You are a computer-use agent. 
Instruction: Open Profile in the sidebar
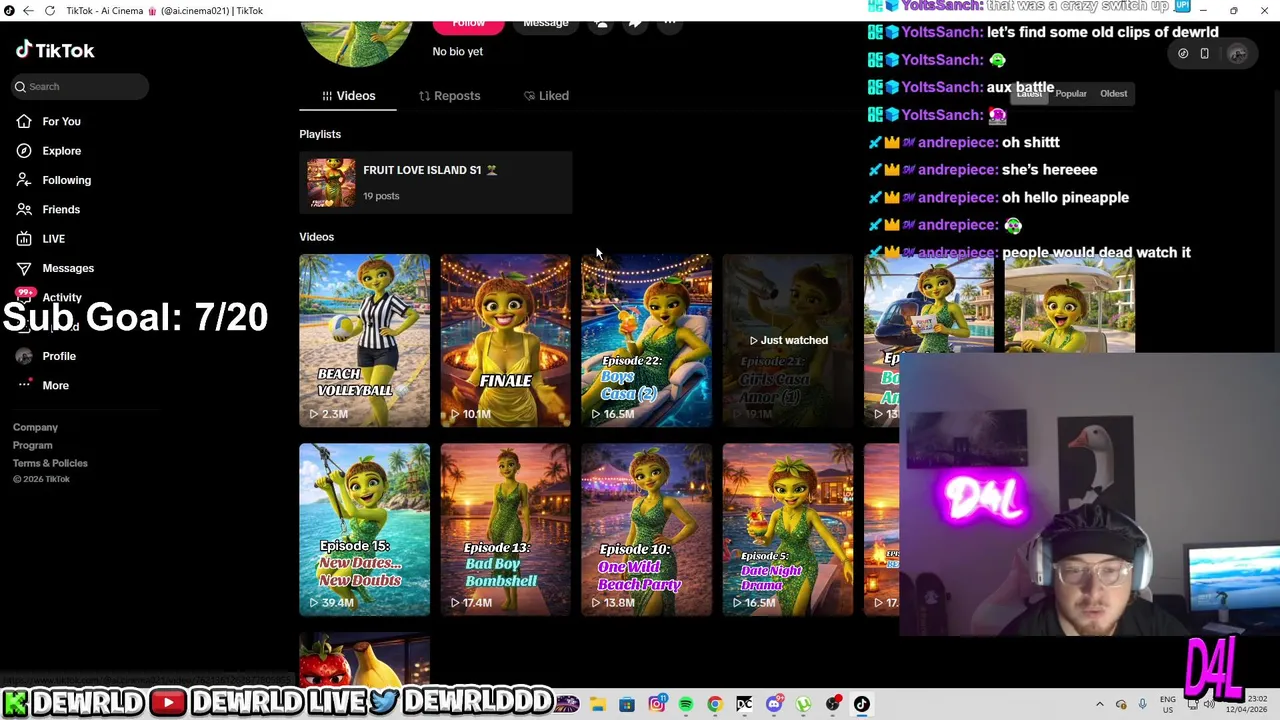46,356
